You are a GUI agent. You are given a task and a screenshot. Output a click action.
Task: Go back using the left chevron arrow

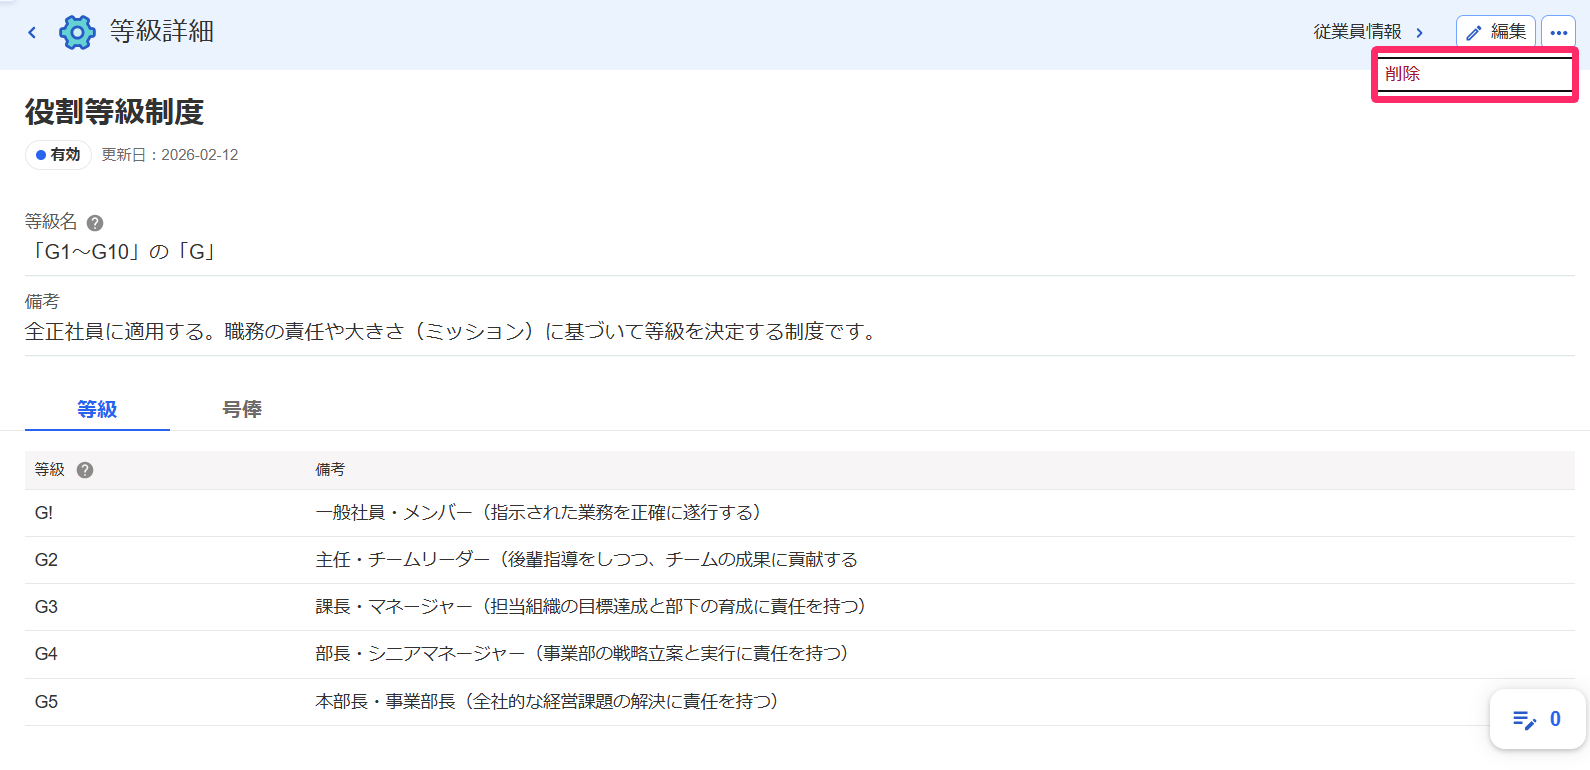tap(32, 32)
